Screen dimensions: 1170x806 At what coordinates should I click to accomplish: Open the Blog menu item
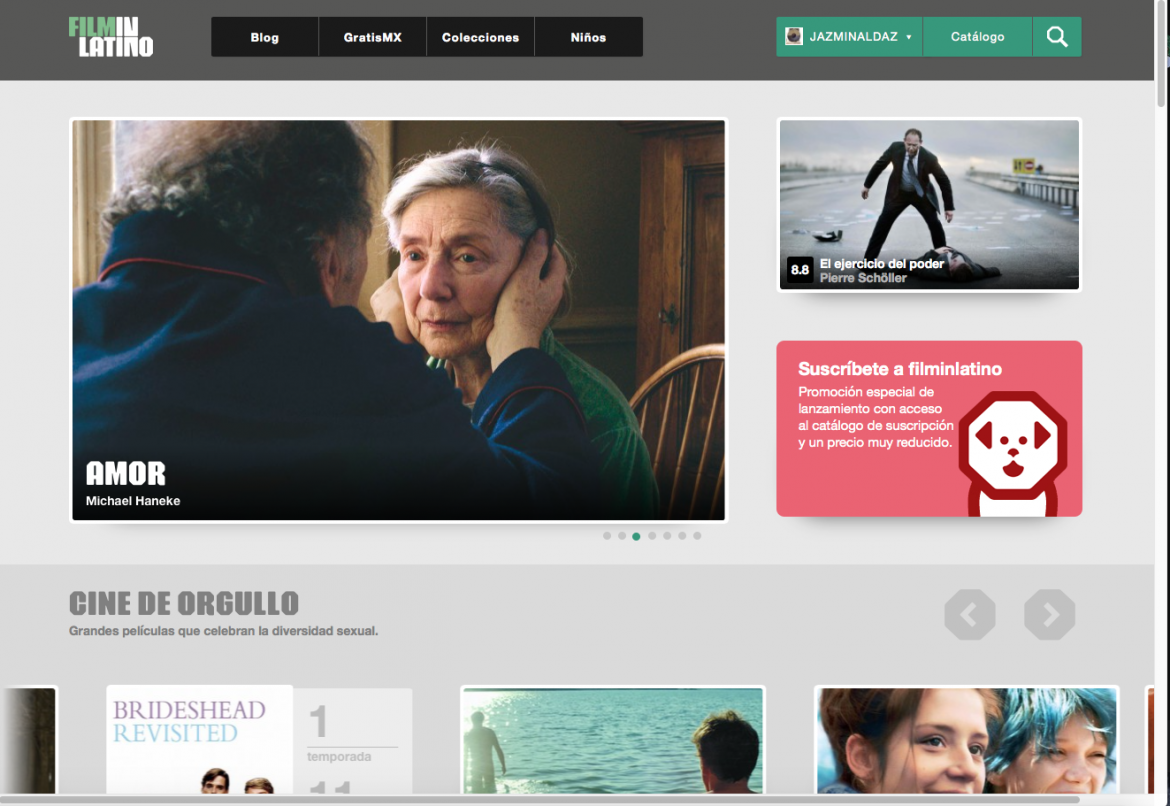[x=265, y=37]
